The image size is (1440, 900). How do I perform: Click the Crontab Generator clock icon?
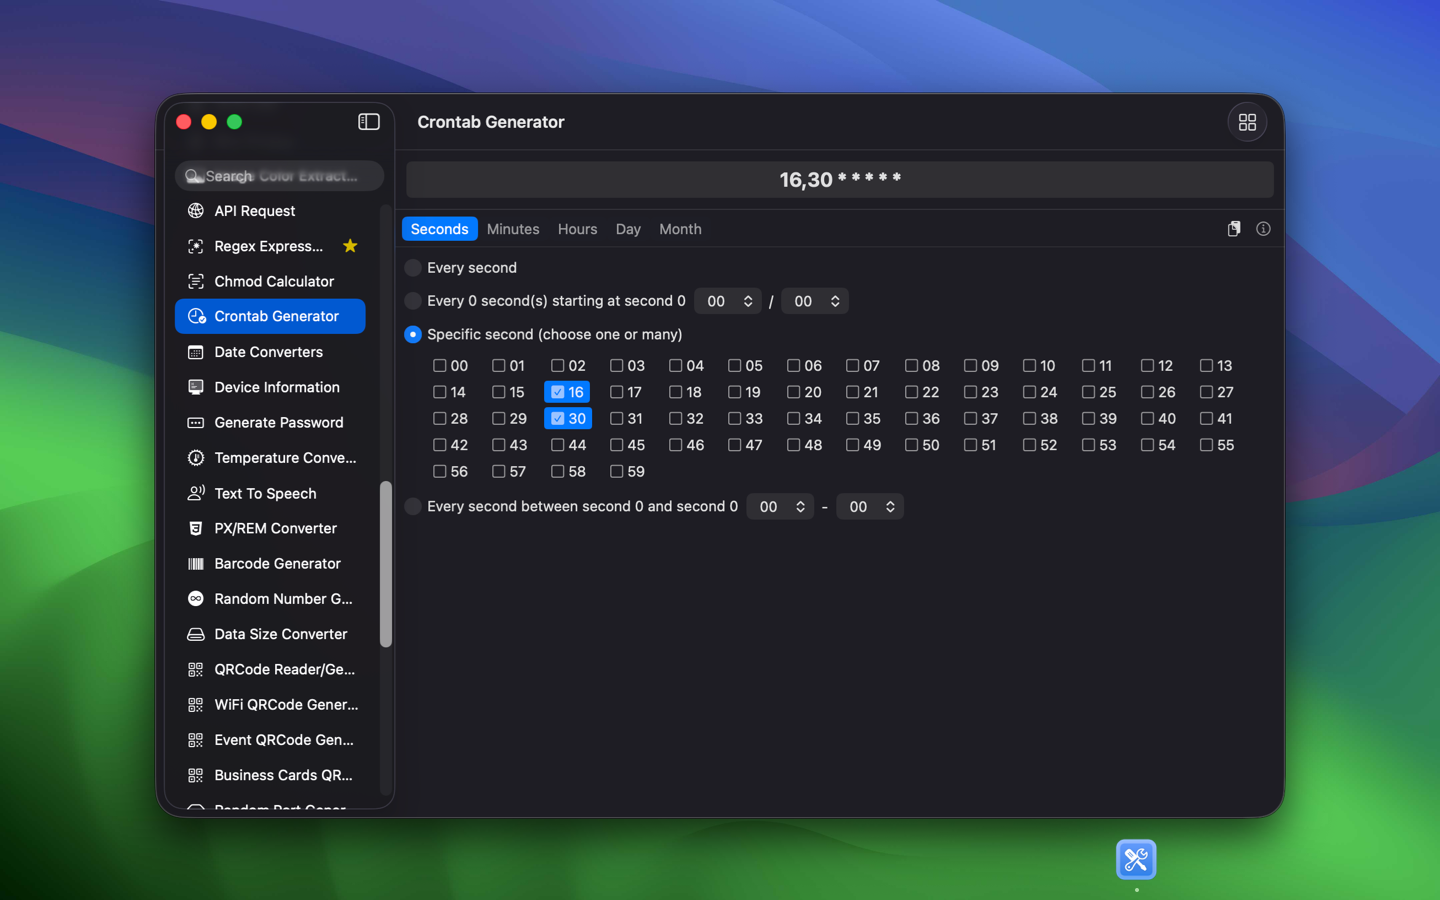[196, 316]
